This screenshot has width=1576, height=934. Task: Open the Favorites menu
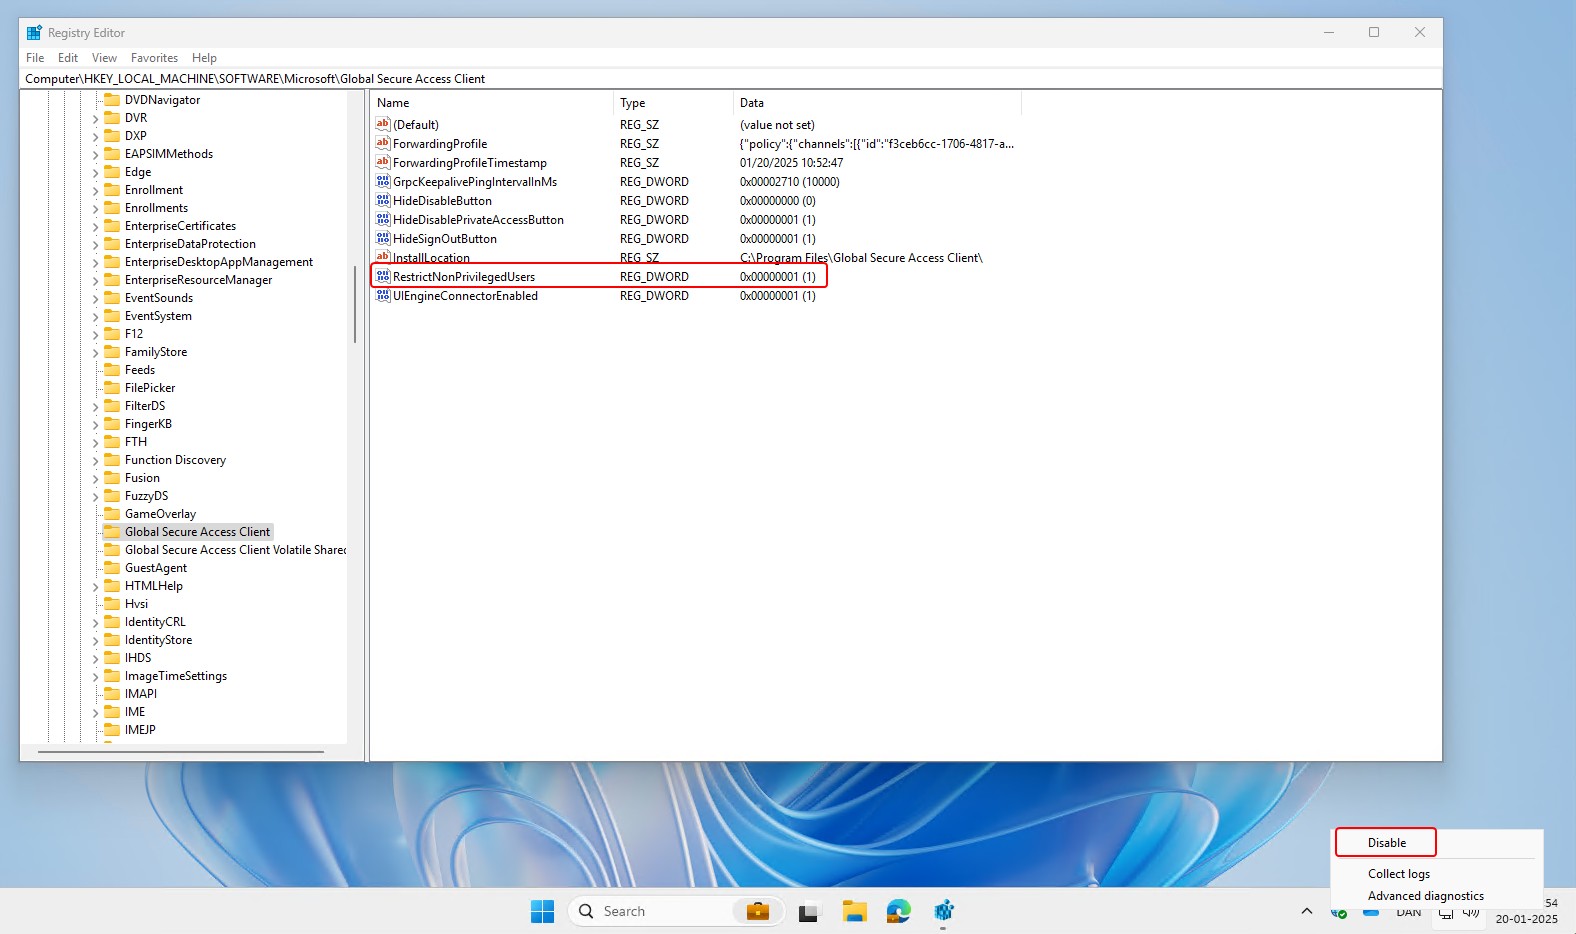coord(154,58)
